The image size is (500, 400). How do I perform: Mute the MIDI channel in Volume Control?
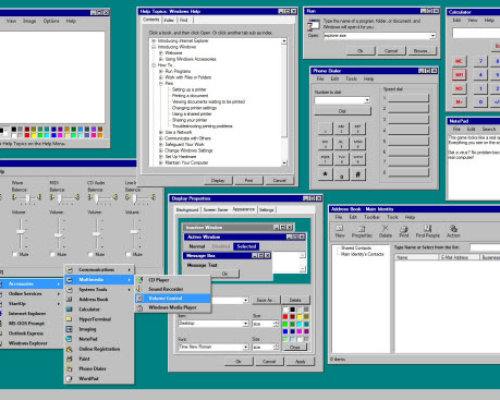(53, 254)
